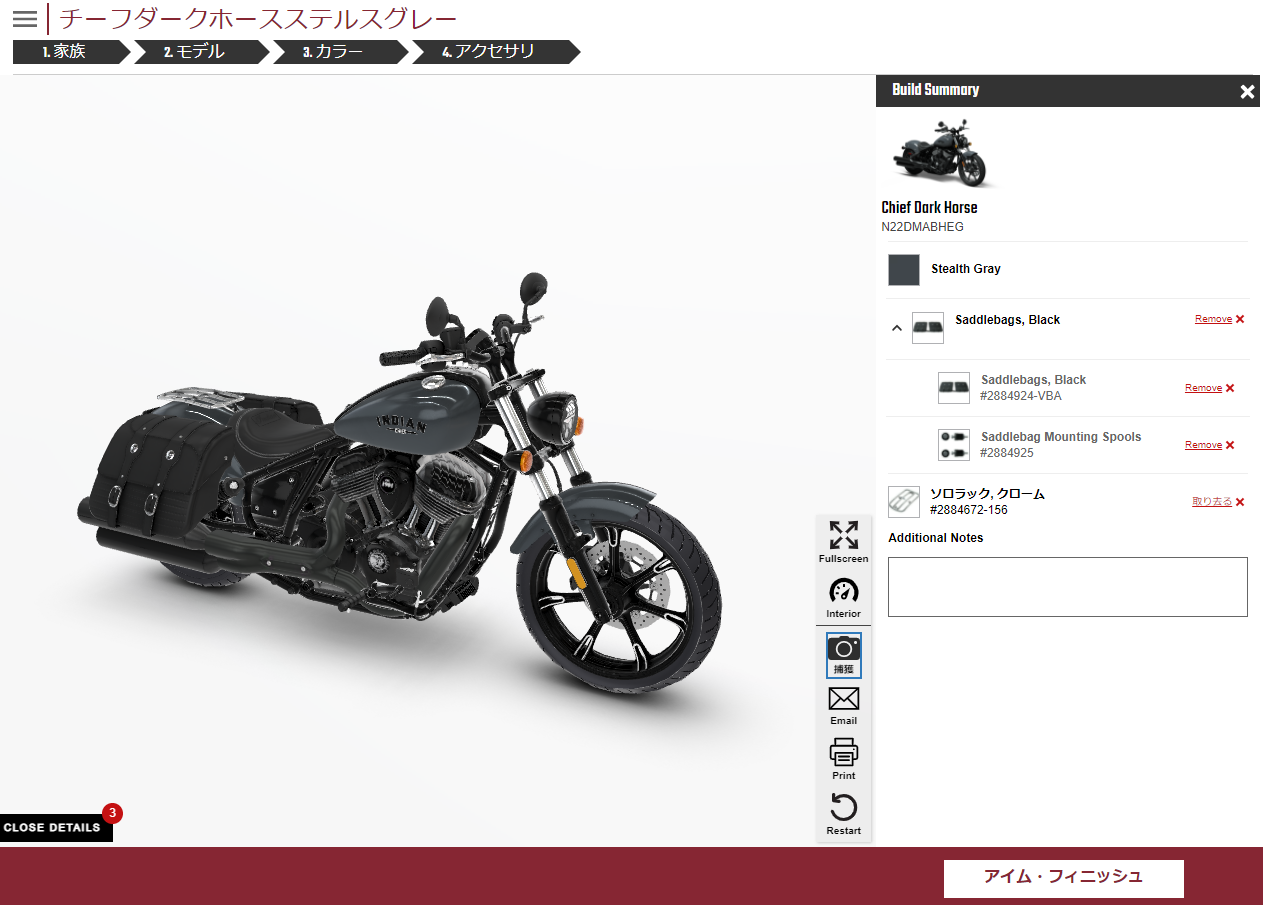Image resolution: width=1263 pixels, height=905 pixels.
Task: Click the part number #2884672-156
Action: click(x=969, y=510)
